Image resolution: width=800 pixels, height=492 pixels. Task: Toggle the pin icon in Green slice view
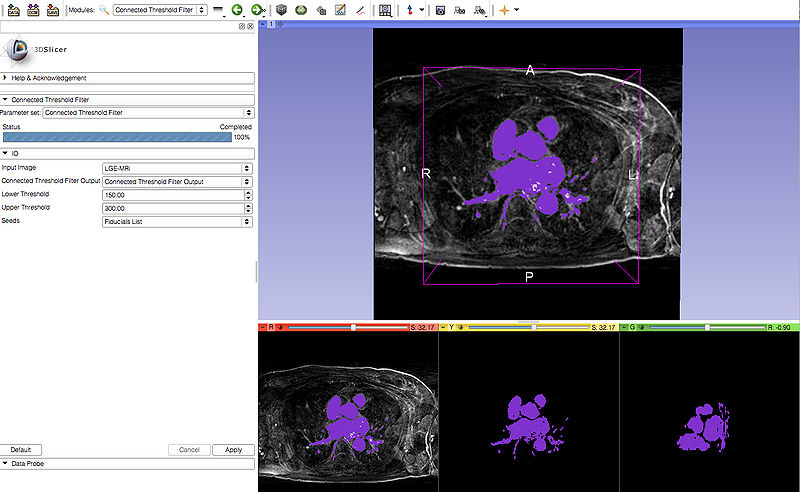626,327
